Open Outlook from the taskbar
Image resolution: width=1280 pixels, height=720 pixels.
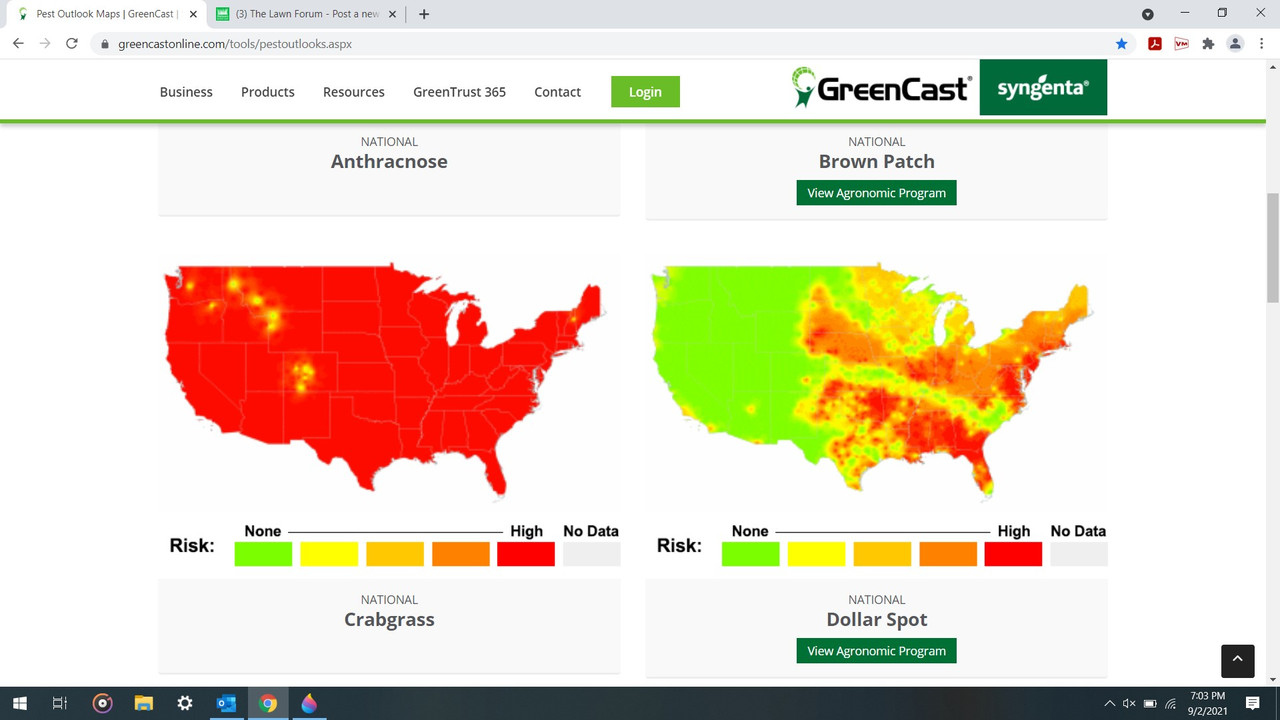tap(226, 703)
